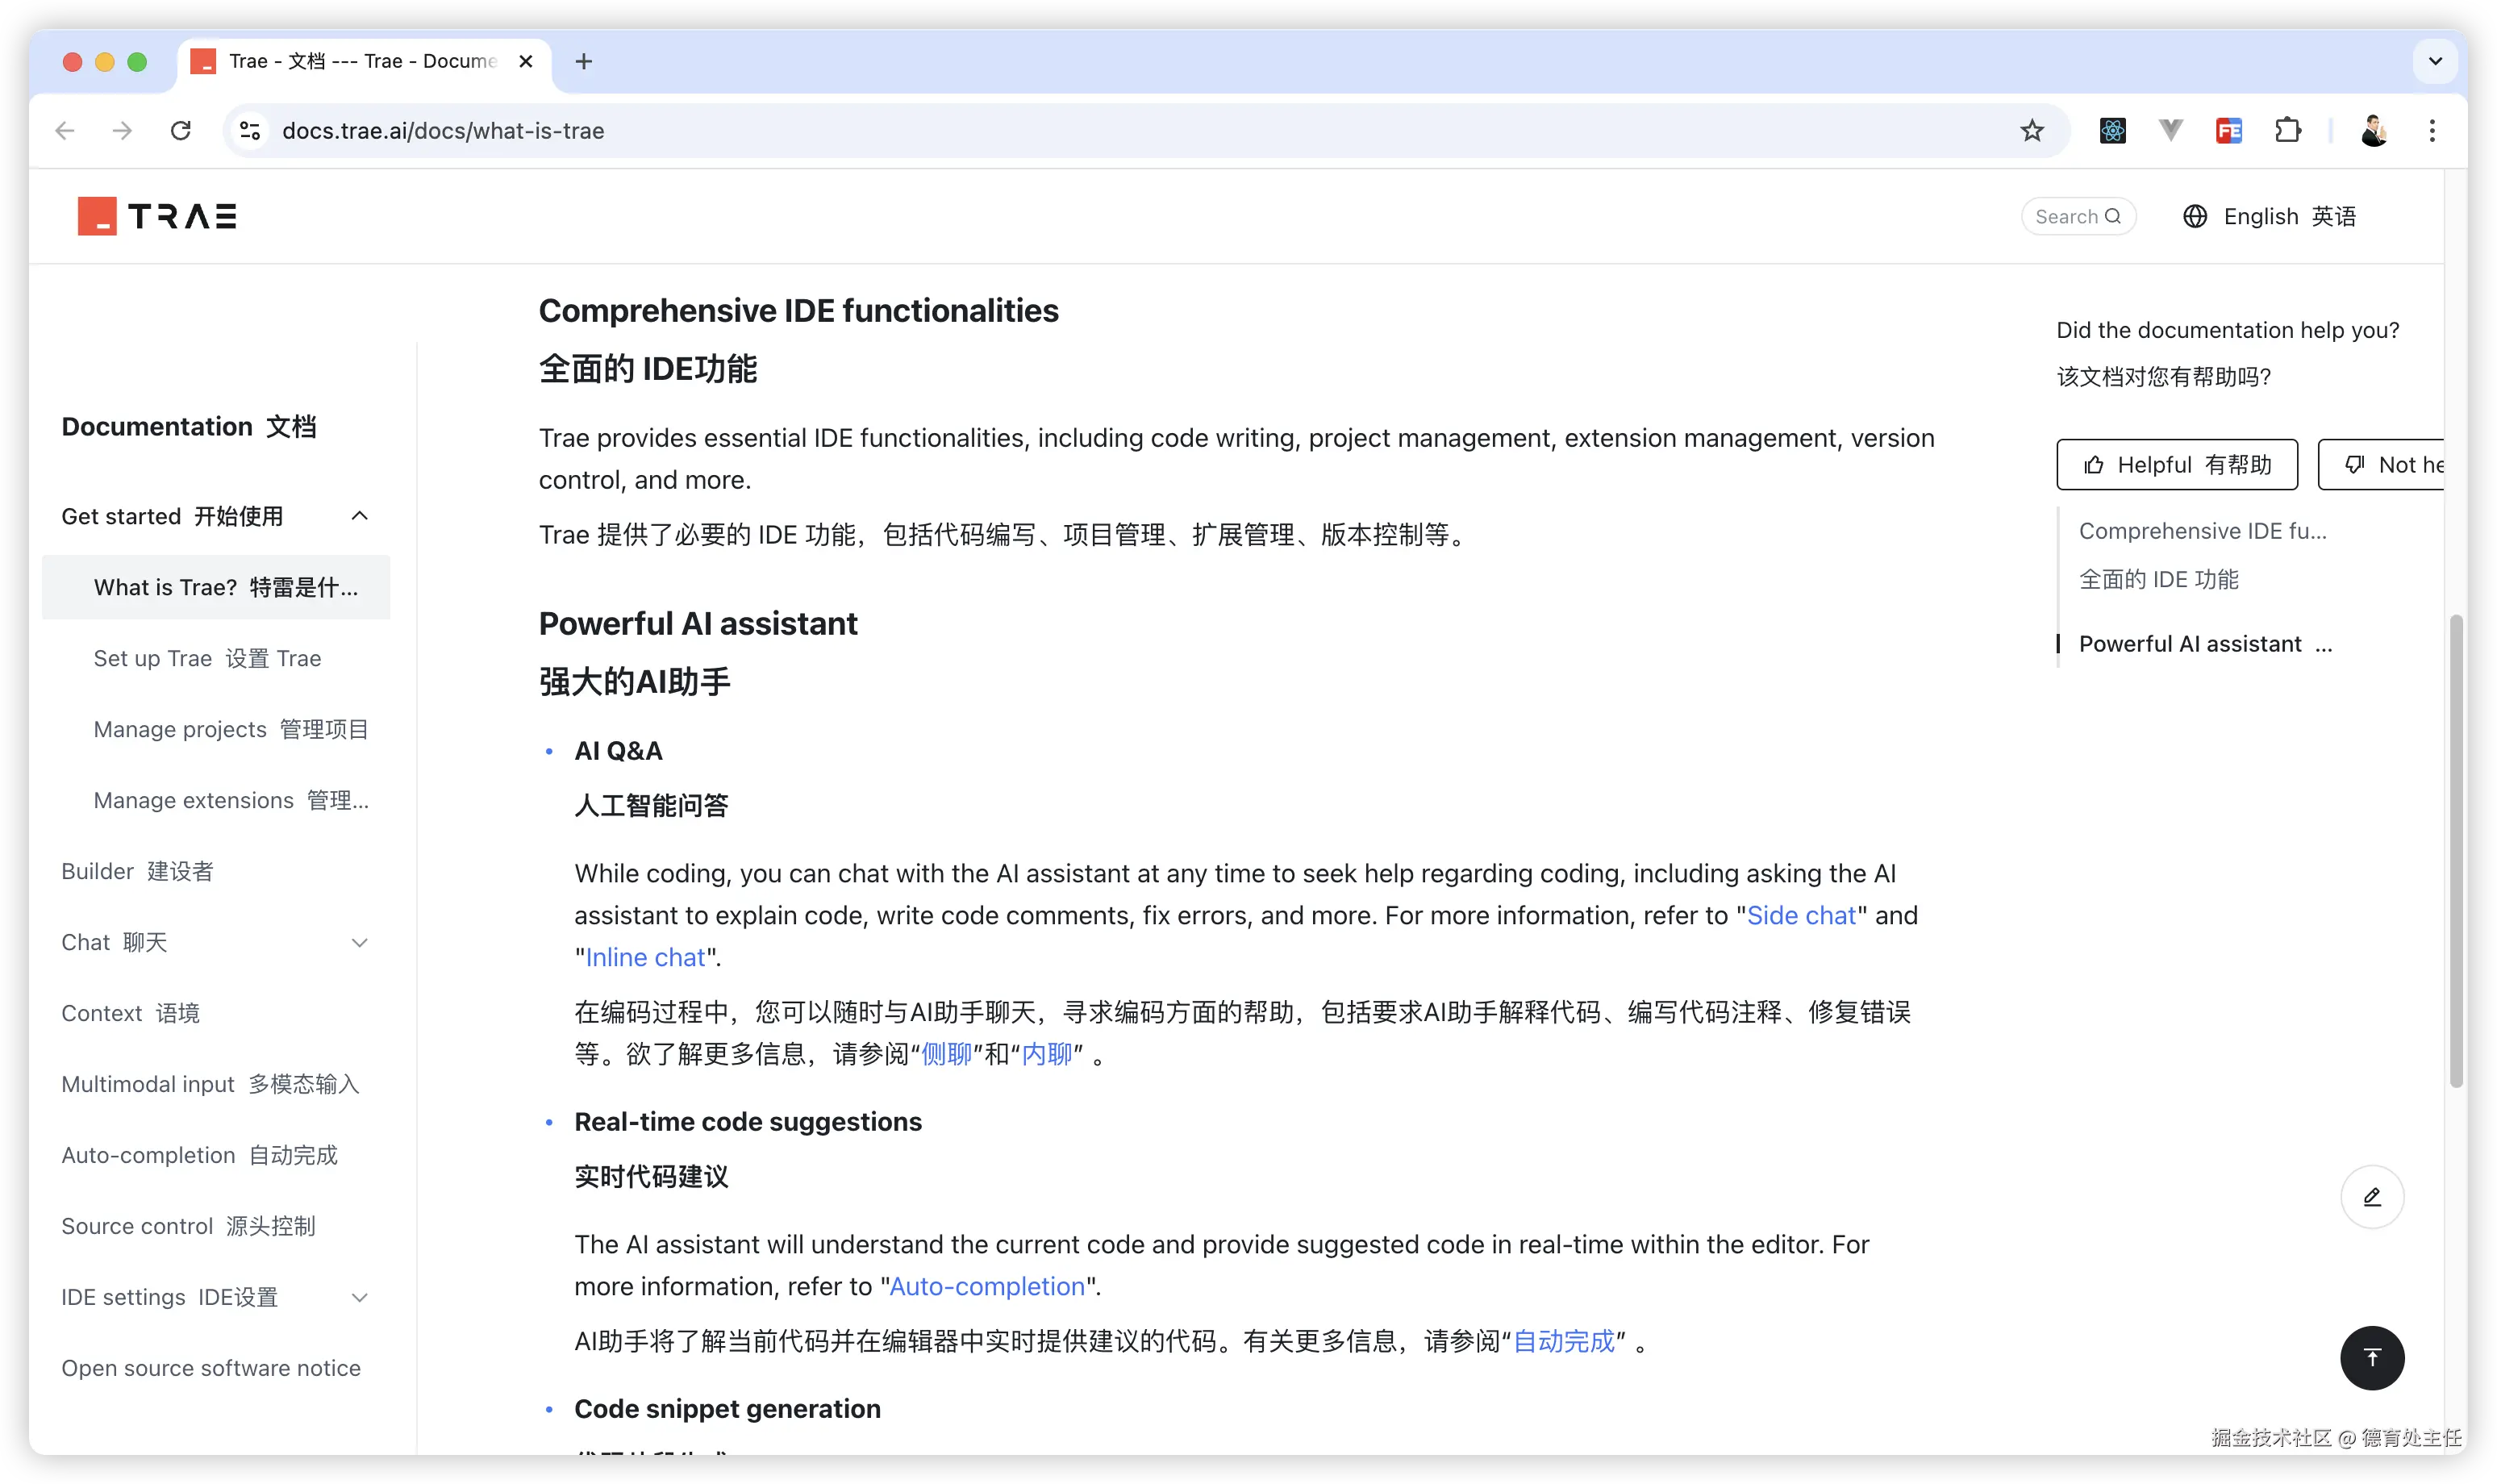Image resolution: width=2497 pixels, height=1484 pixels.
Task: Click the Vue devtools extension icon
Action: (2170, 131)
